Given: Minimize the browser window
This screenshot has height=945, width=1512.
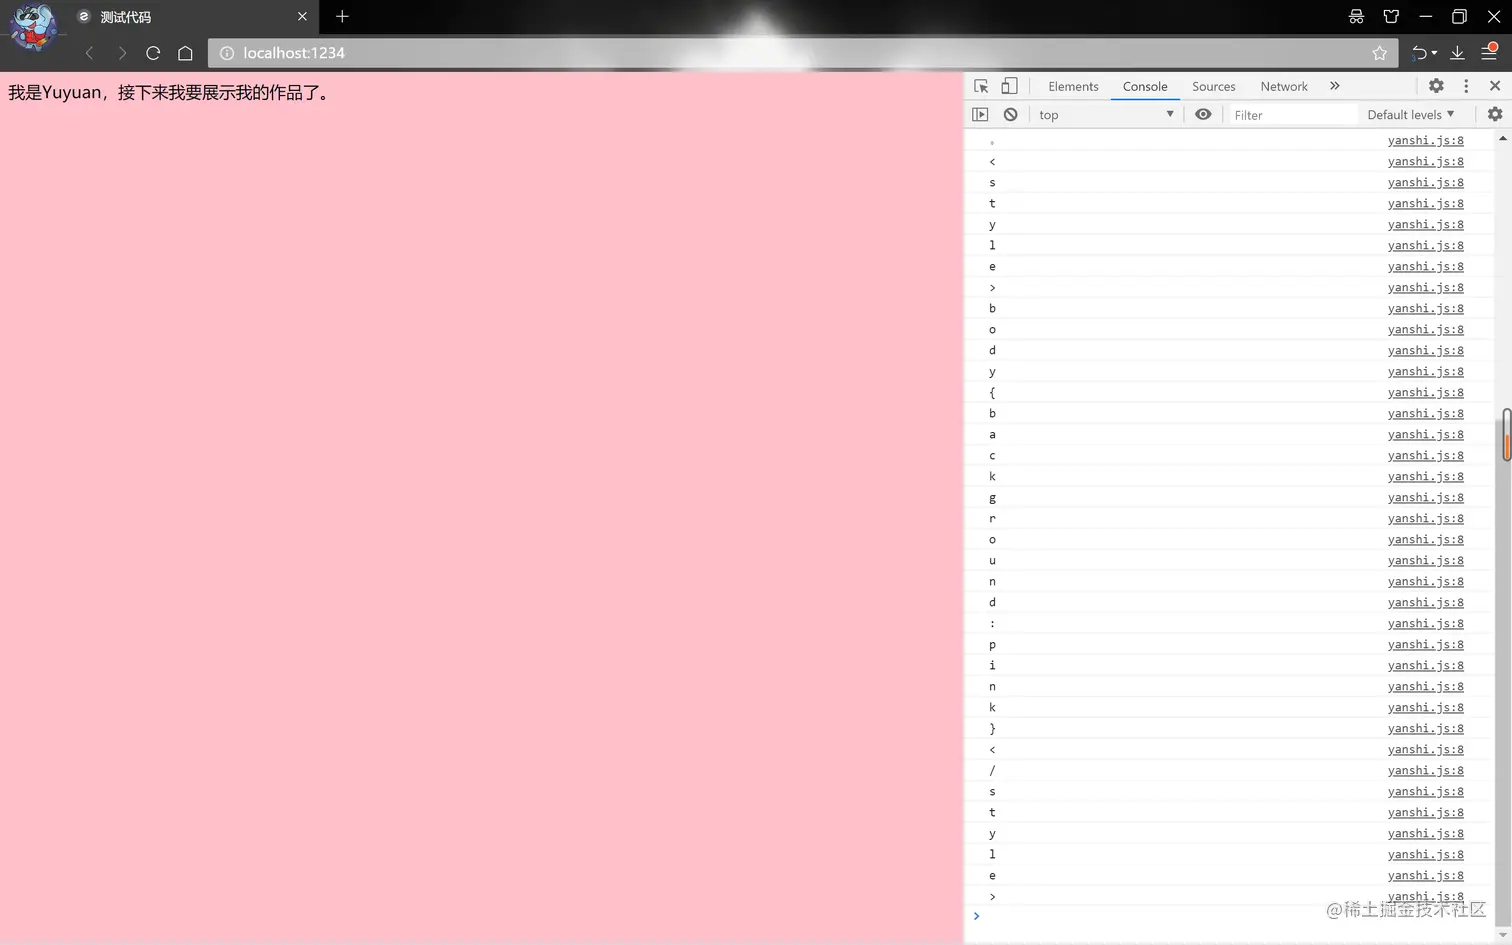Looking at the screenshot, I should (x=1425, y=16).
